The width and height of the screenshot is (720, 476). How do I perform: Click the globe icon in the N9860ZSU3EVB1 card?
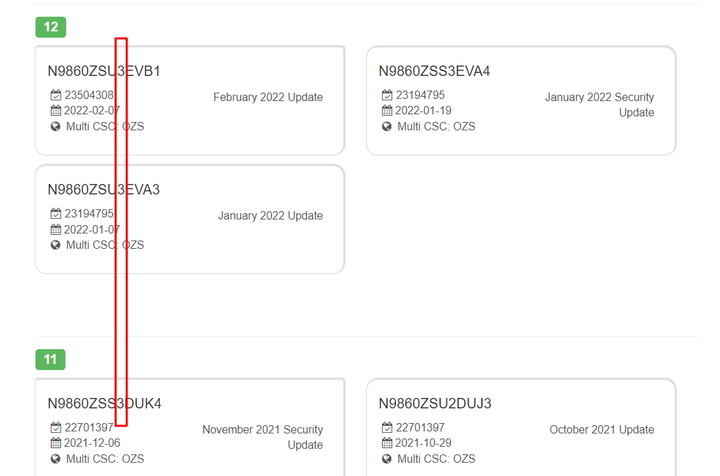pos(56,127)
